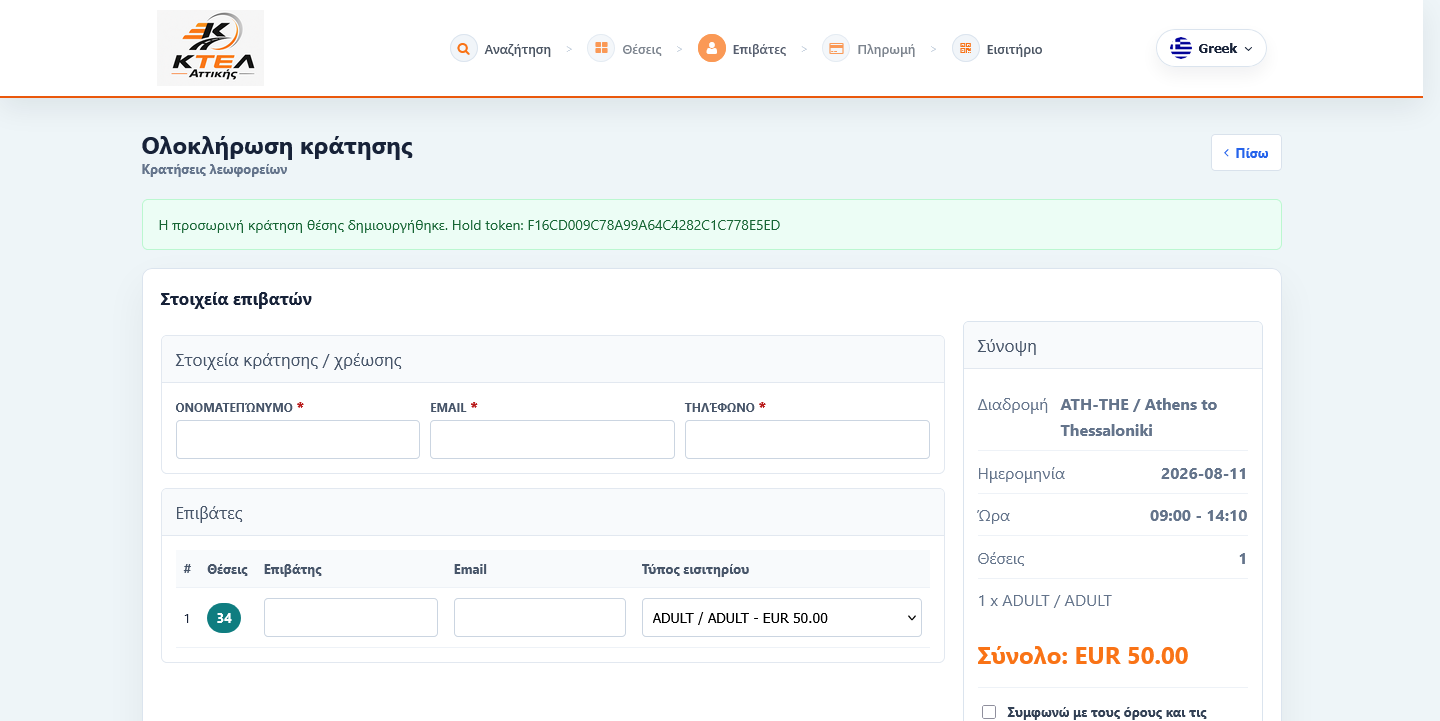Viewport: 1440px width, 721px height.
Task: Click the Σύνολο: EUR 50.00 total
Action: (1083, 656)
